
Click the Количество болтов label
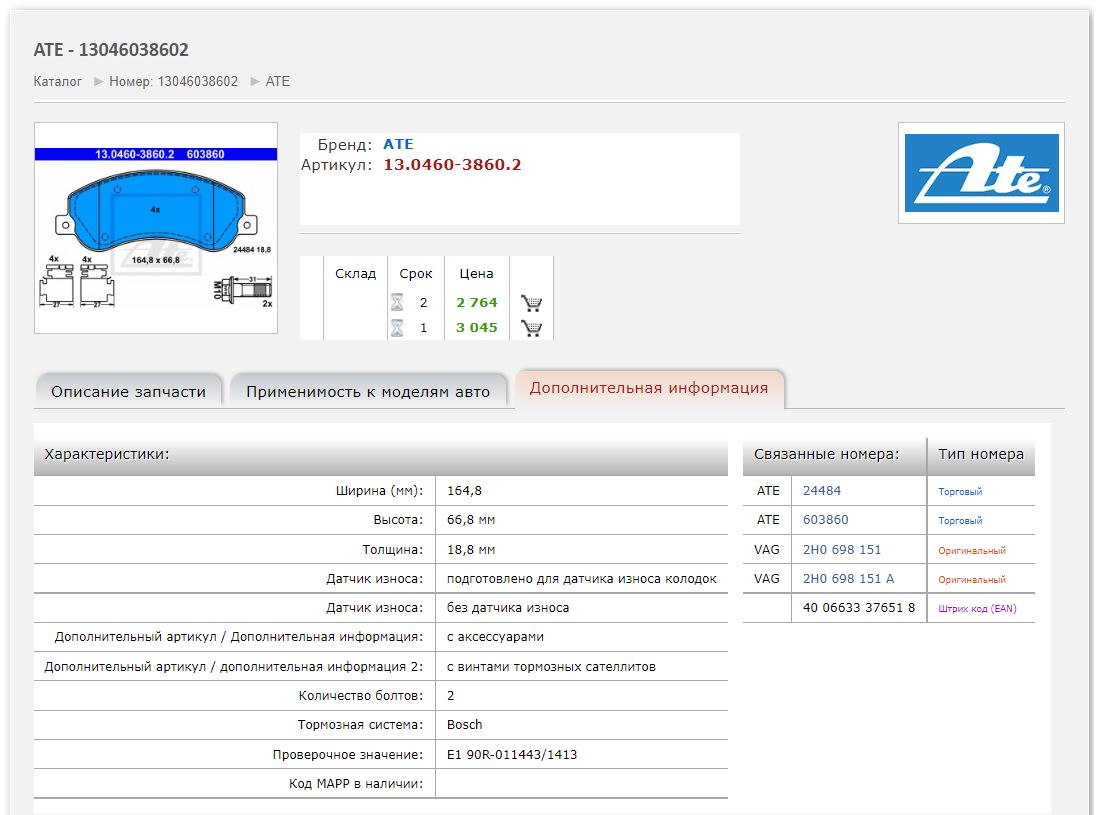click(x=361, y=695)
